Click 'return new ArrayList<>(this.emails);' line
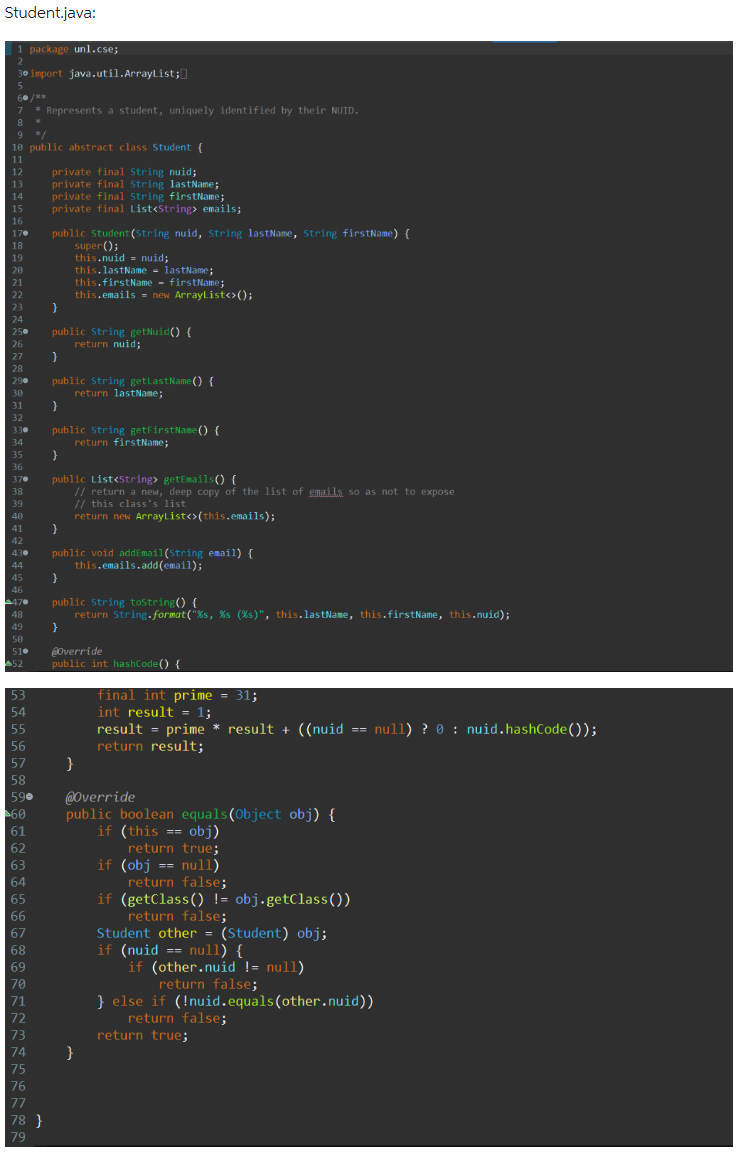Screen dimensions: 744x1158 tap(174, 516)
